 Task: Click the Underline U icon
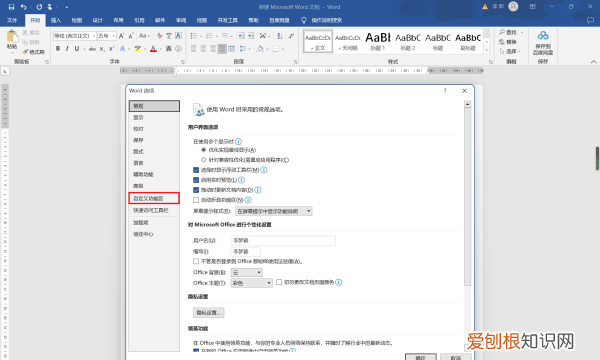(77, 49)
